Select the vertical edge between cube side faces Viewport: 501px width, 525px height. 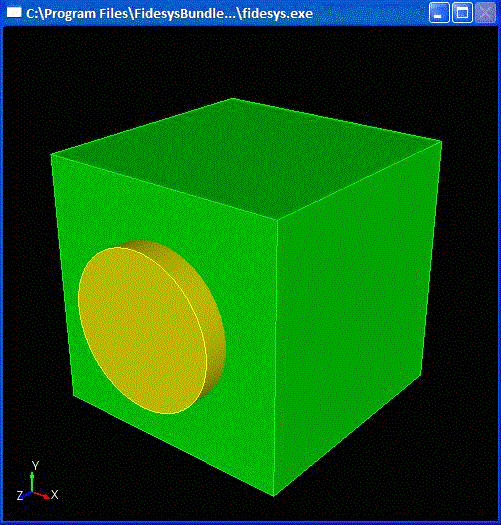pyautogui.click(x=276, y=358)
